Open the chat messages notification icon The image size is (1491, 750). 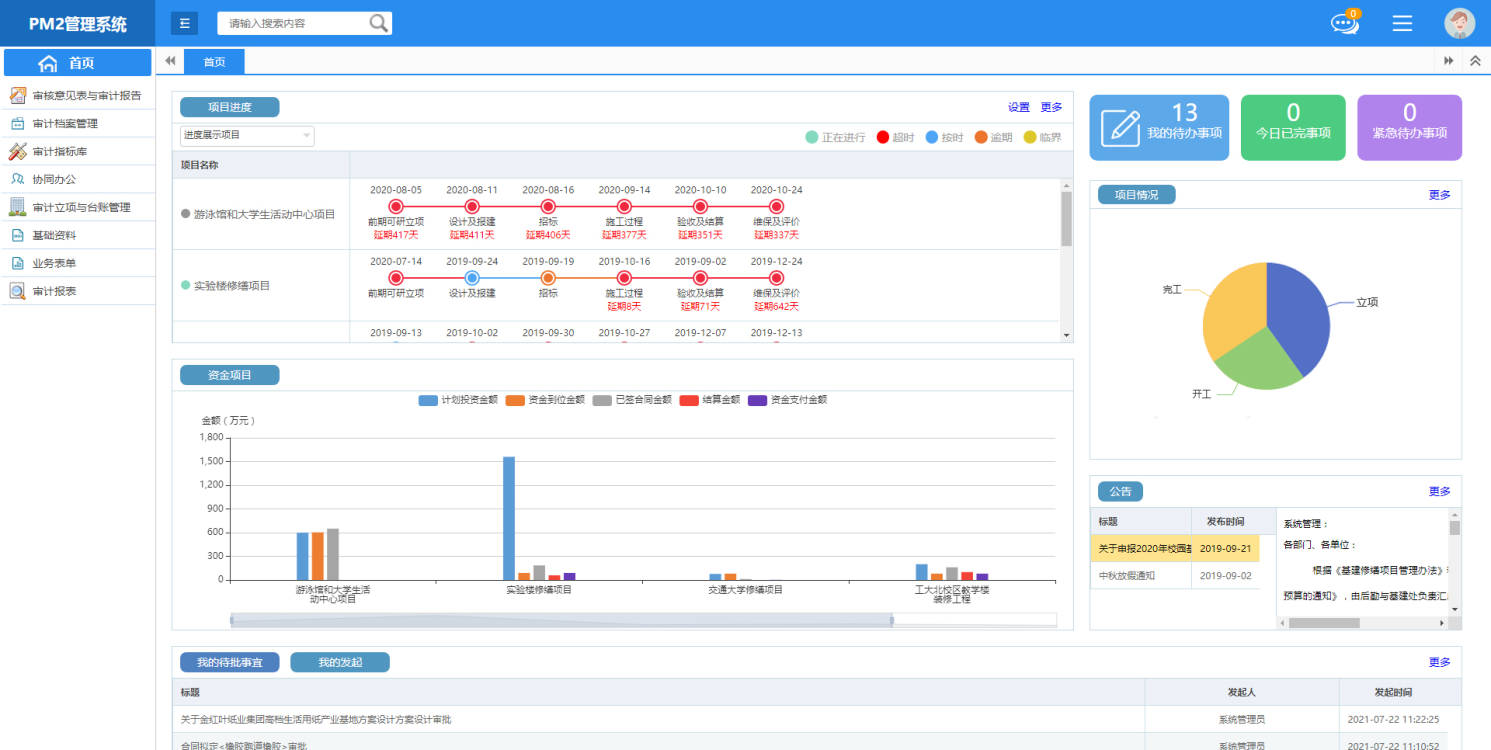pos(1344,23)
